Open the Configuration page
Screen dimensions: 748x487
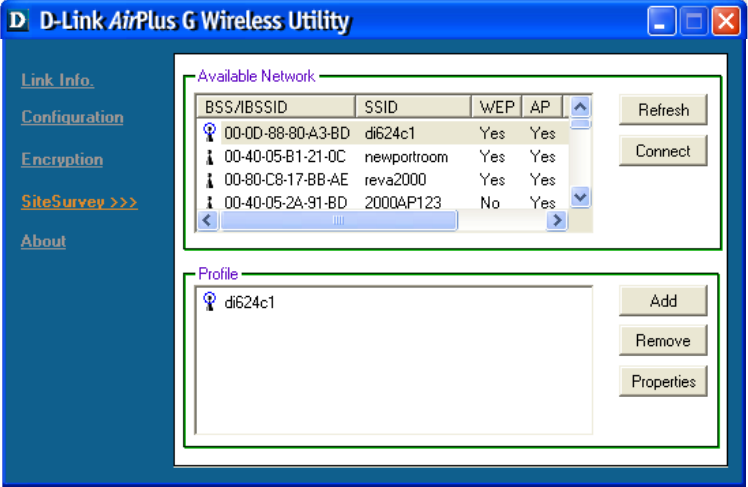[x=72, y=117]
